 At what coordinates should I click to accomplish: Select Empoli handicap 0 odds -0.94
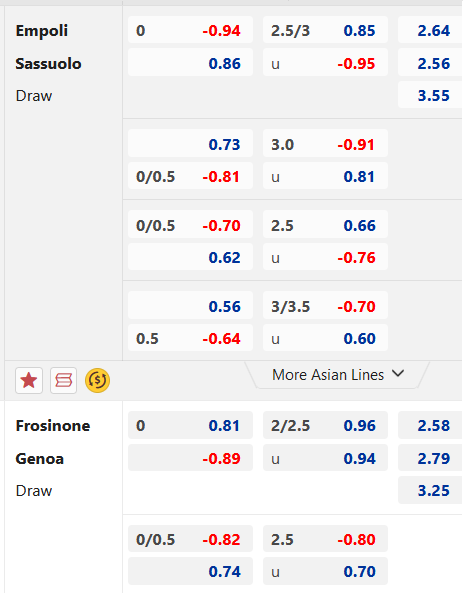(190, 30)
